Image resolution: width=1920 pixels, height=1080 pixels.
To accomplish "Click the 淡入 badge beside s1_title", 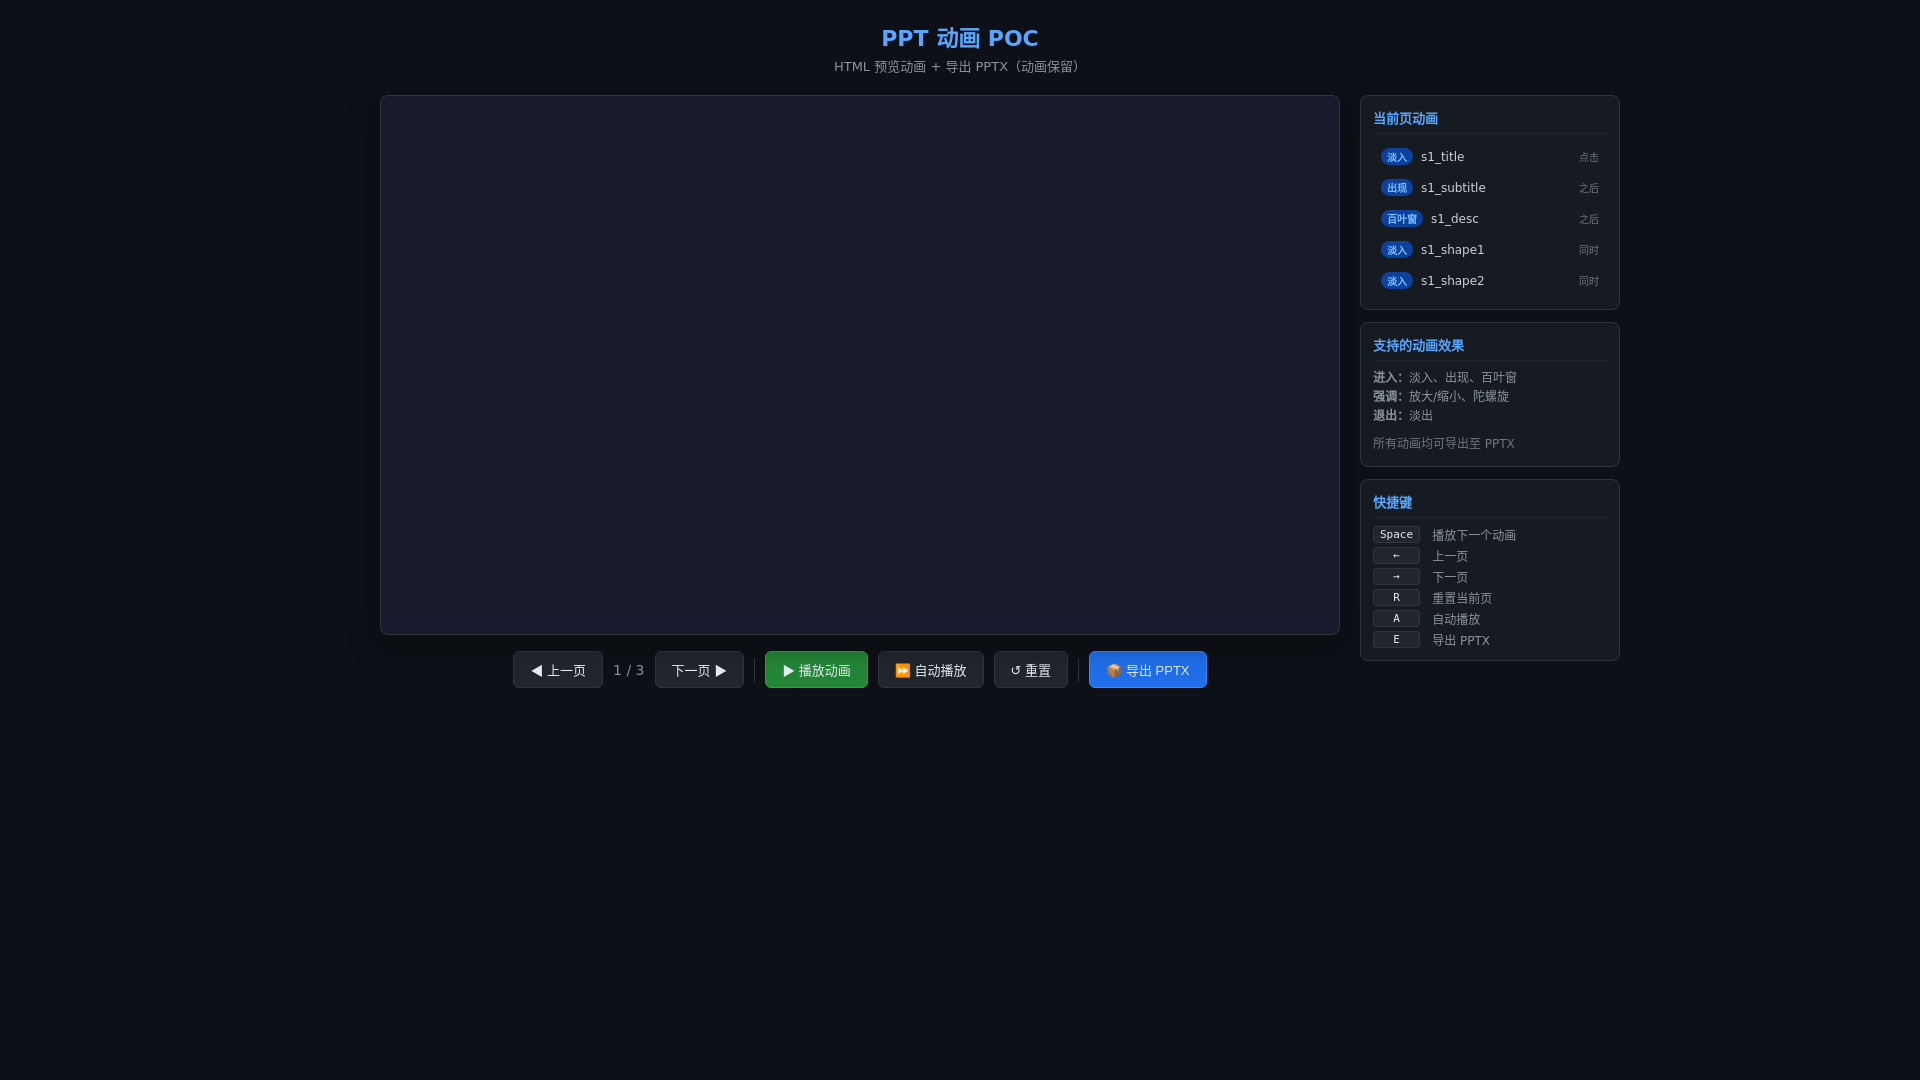I will (x=1397, y=157).
